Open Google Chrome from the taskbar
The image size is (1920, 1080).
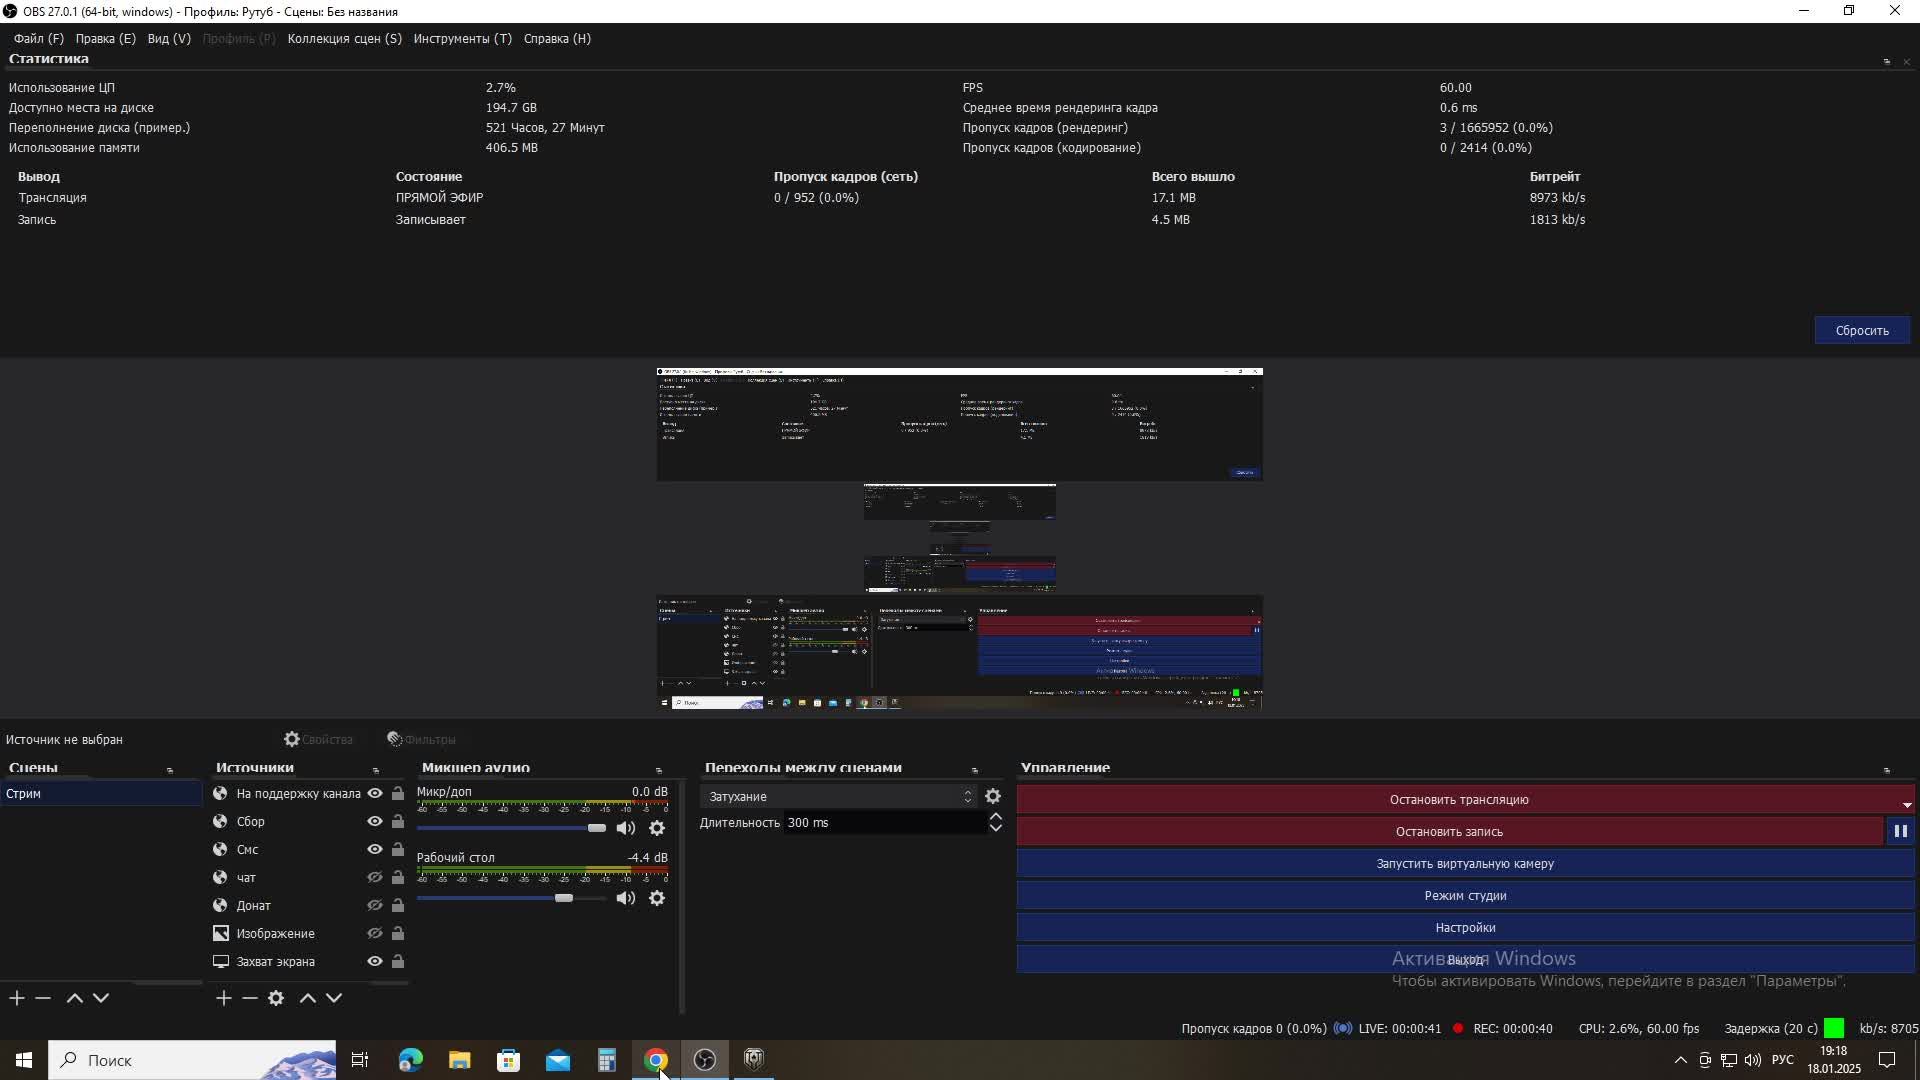tap(656, 1060)
